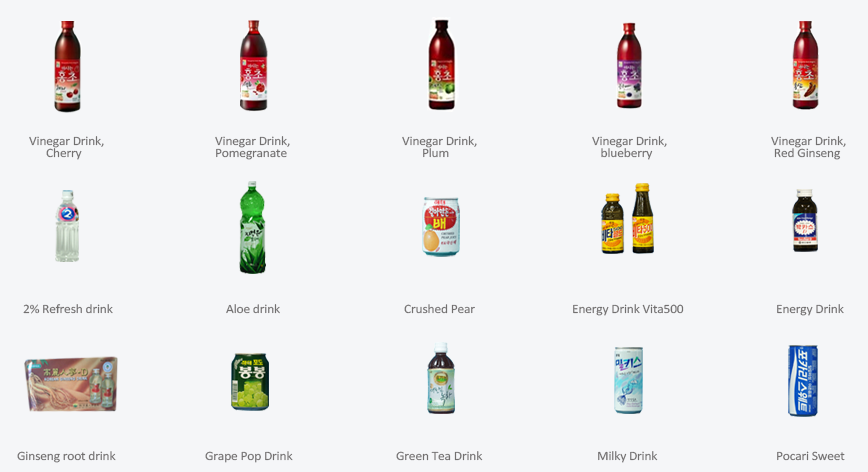The height and width of the screenshot is (472, 868).
Task: Open the 'Vinegar Drink, Cherry' text link
Action: coord(66,147)
